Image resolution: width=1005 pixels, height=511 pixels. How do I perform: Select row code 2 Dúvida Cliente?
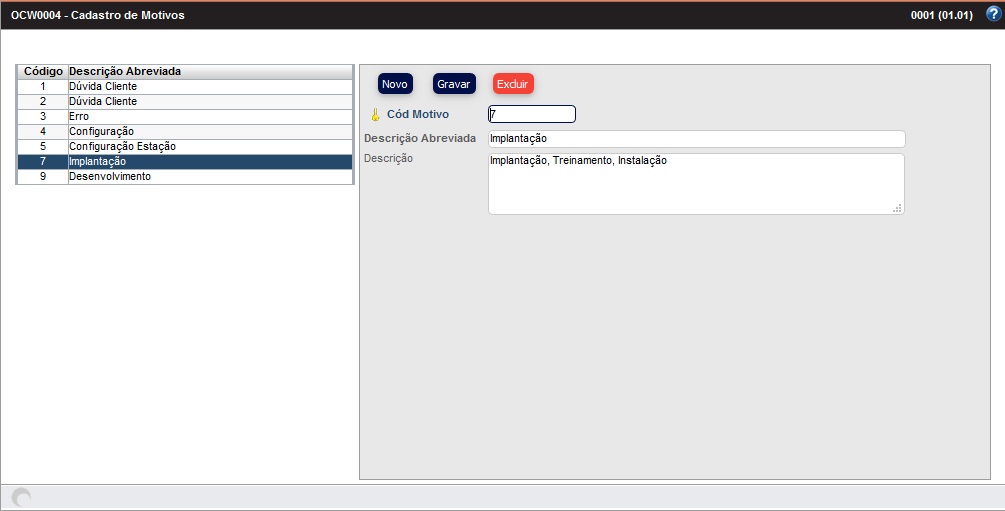[x=185, y=102]
